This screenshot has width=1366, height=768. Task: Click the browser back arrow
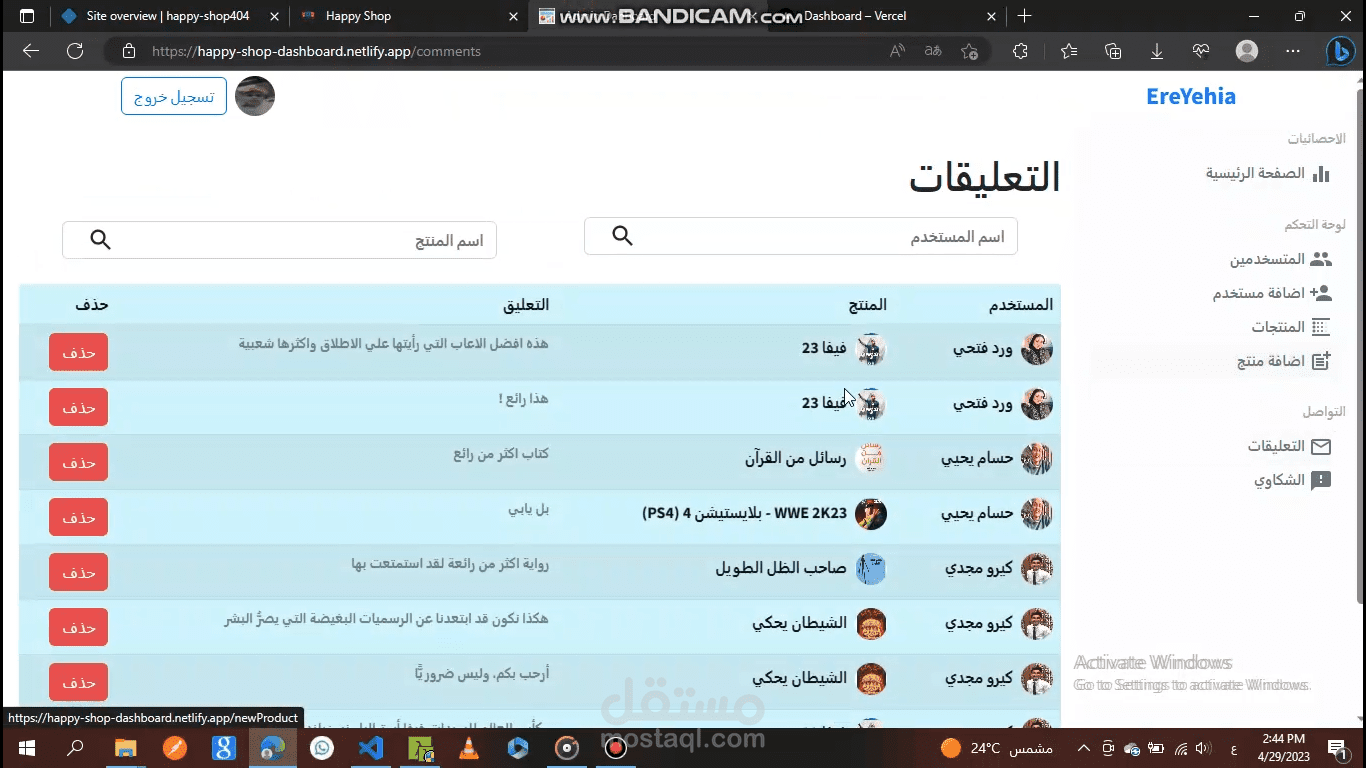pyautogui.click(x=31, y=51)
